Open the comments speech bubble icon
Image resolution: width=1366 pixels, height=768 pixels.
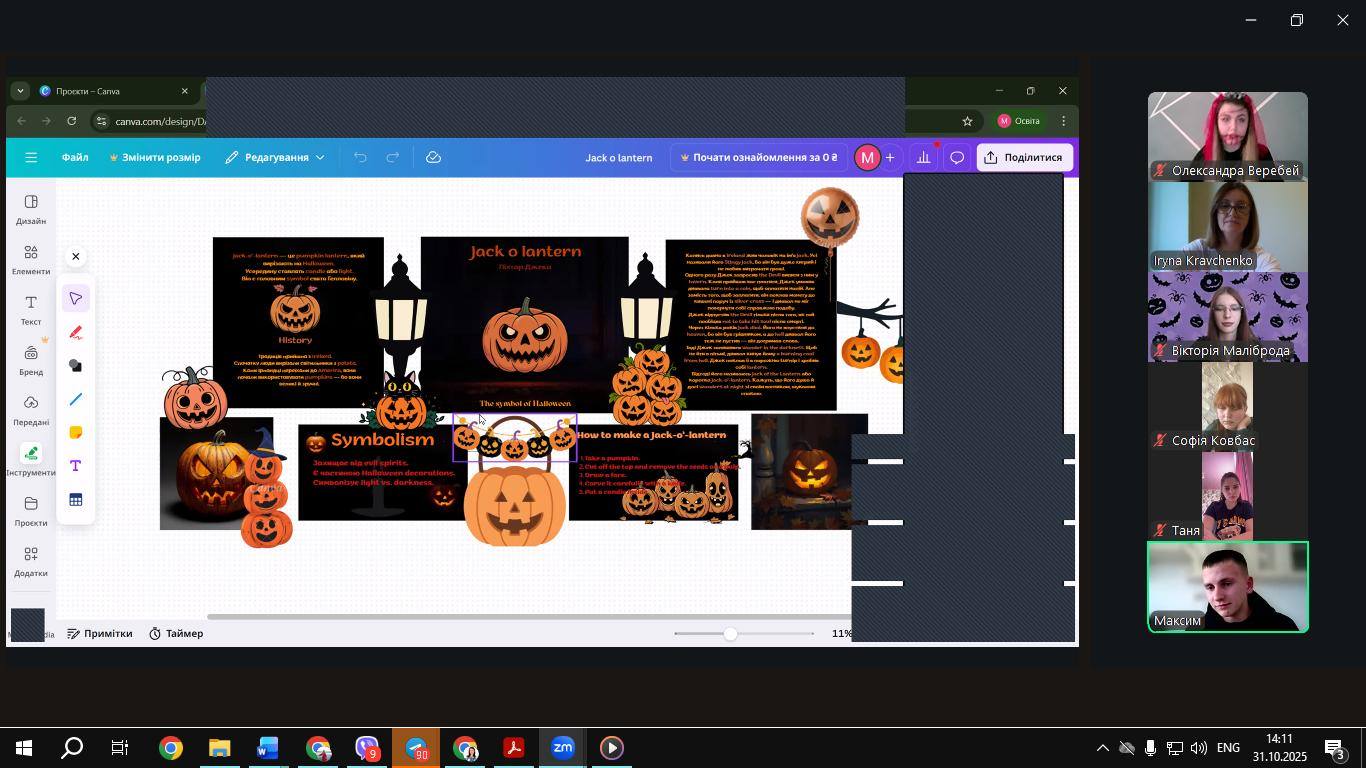[x=957, y=158]
